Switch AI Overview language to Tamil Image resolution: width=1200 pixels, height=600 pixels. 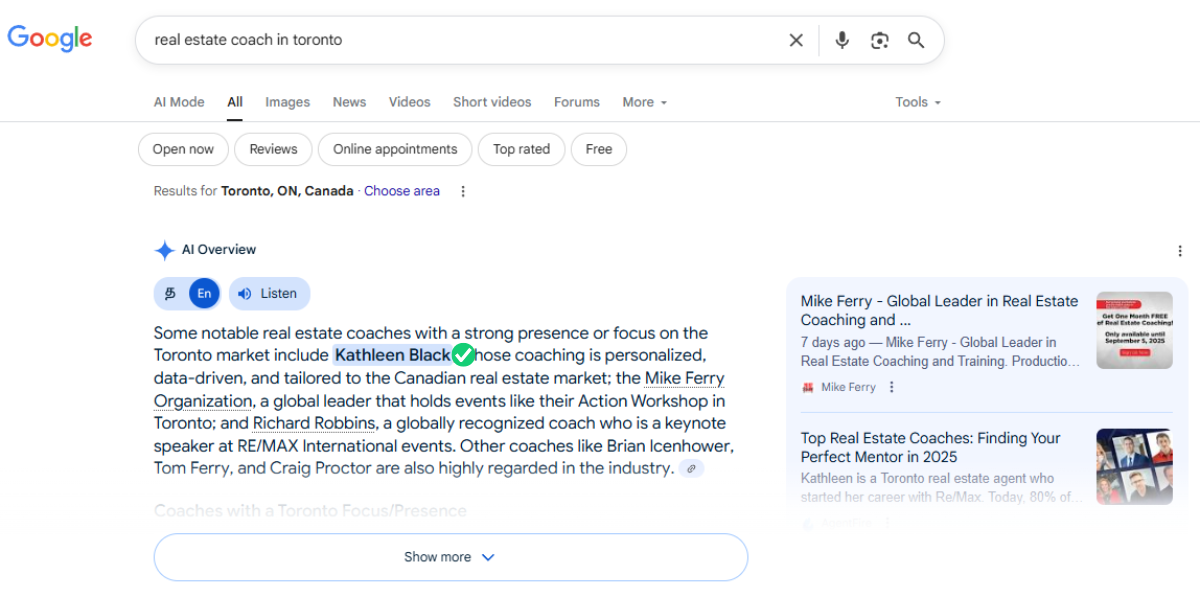coord(171,293)
